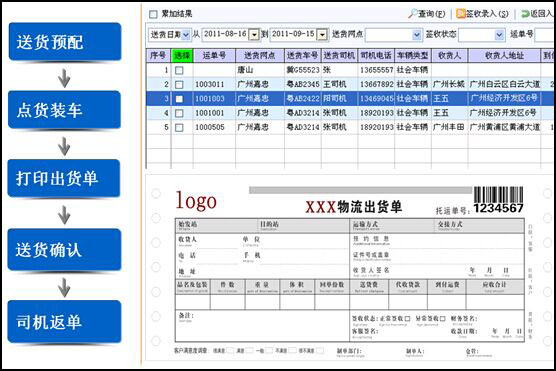Click driver 阳司机 cell

[339, 99]
